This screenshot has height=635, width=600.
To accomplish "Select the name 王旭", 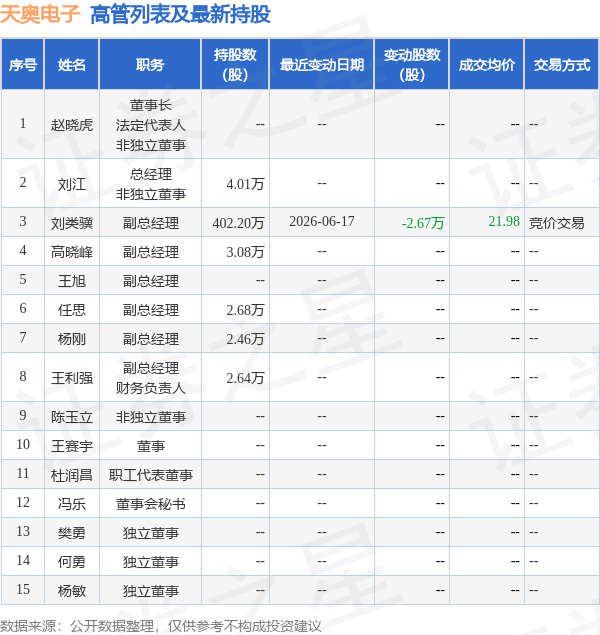I will click(72, 281).
